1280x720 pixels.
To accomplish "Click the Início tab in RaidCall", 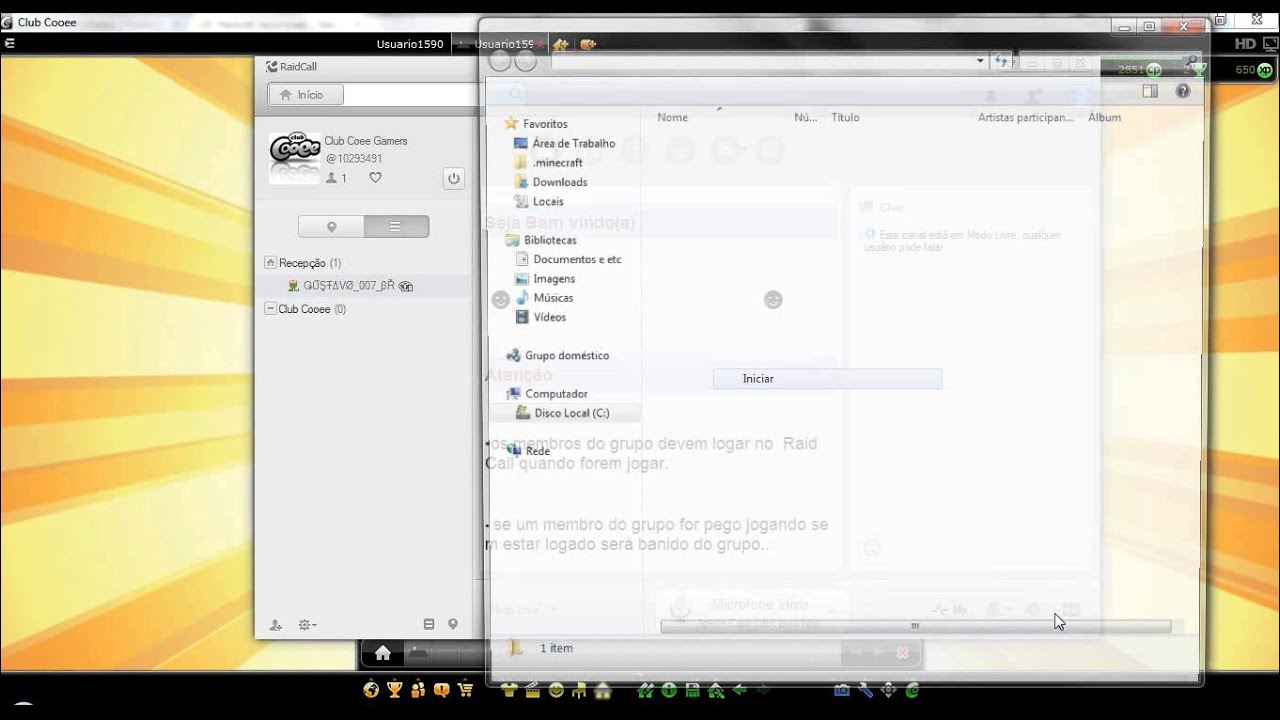I will click(x=305, y=95).
